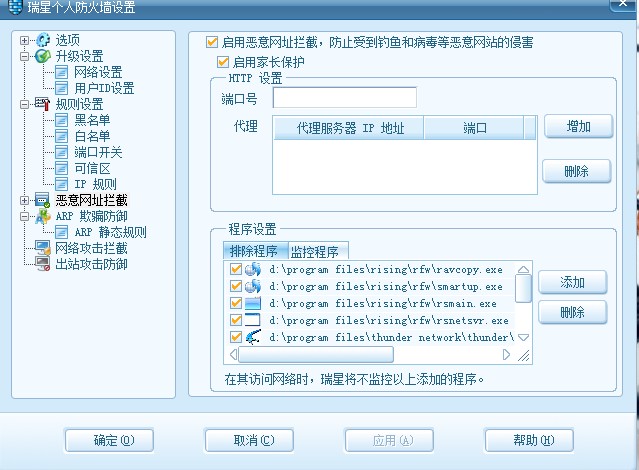Click the 端口 column header
This screenshot has width=639, height=470.
474,128
